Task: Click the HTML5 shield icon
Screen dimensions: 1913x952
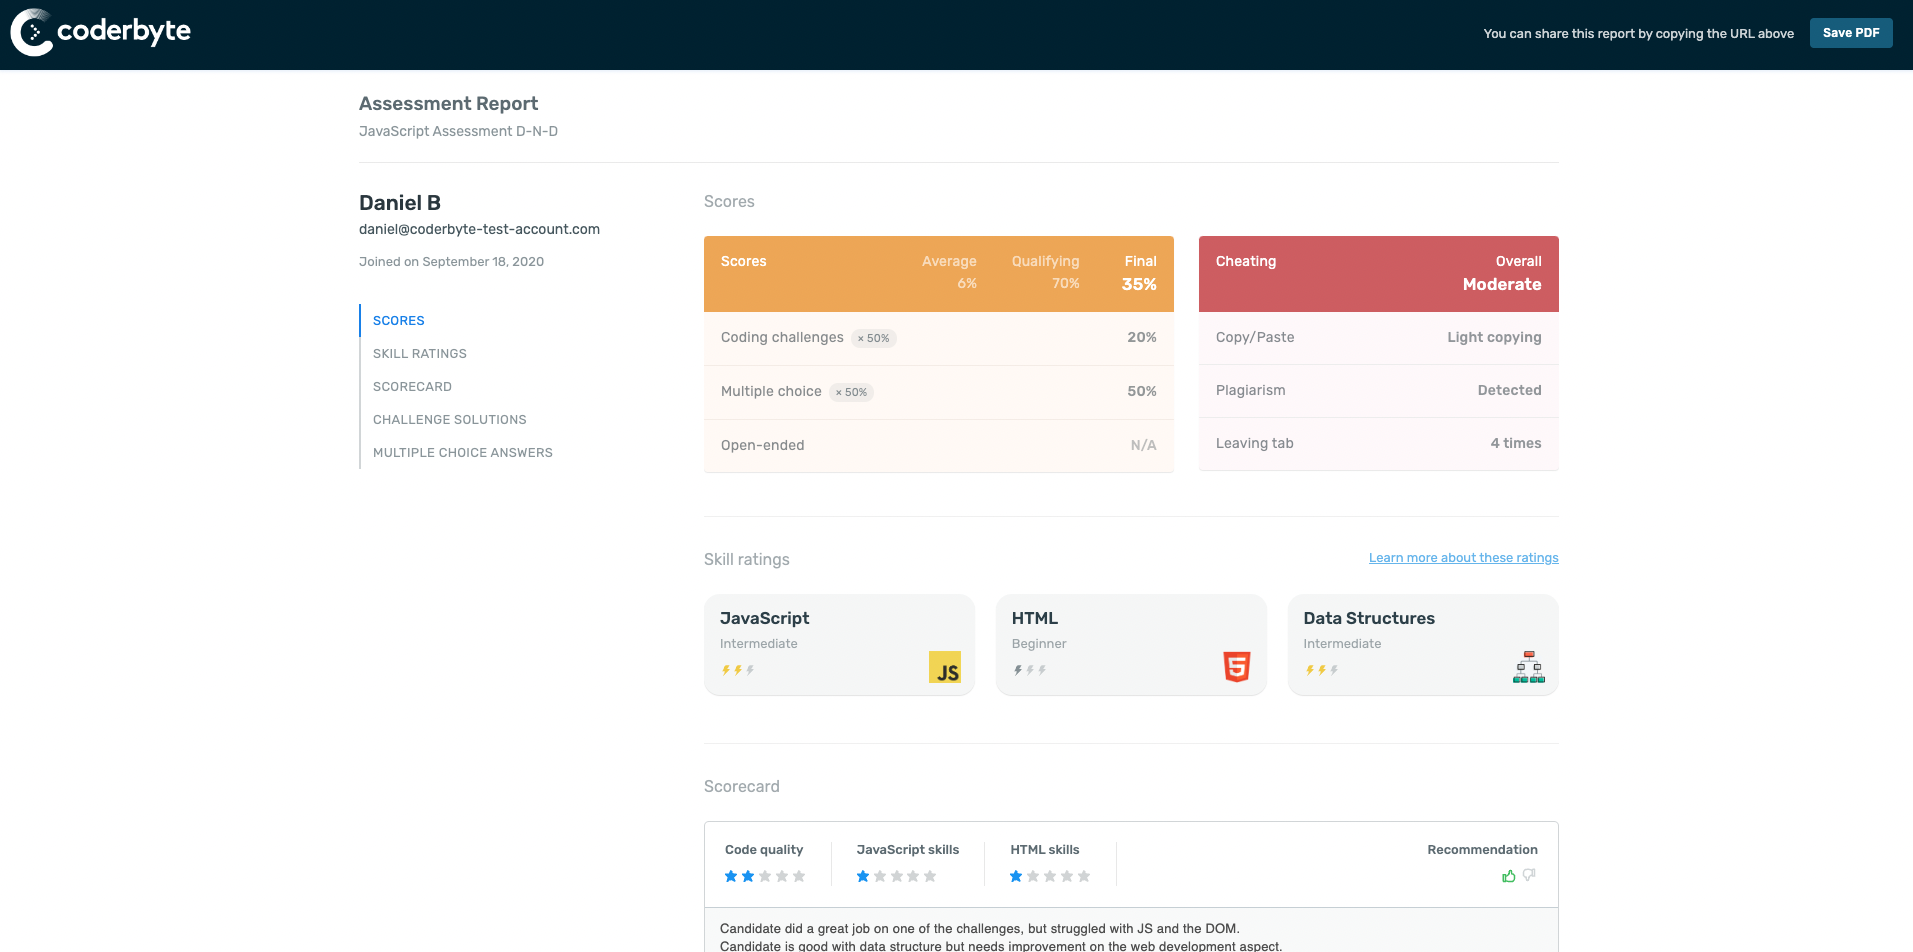Action: point(1236,666)
